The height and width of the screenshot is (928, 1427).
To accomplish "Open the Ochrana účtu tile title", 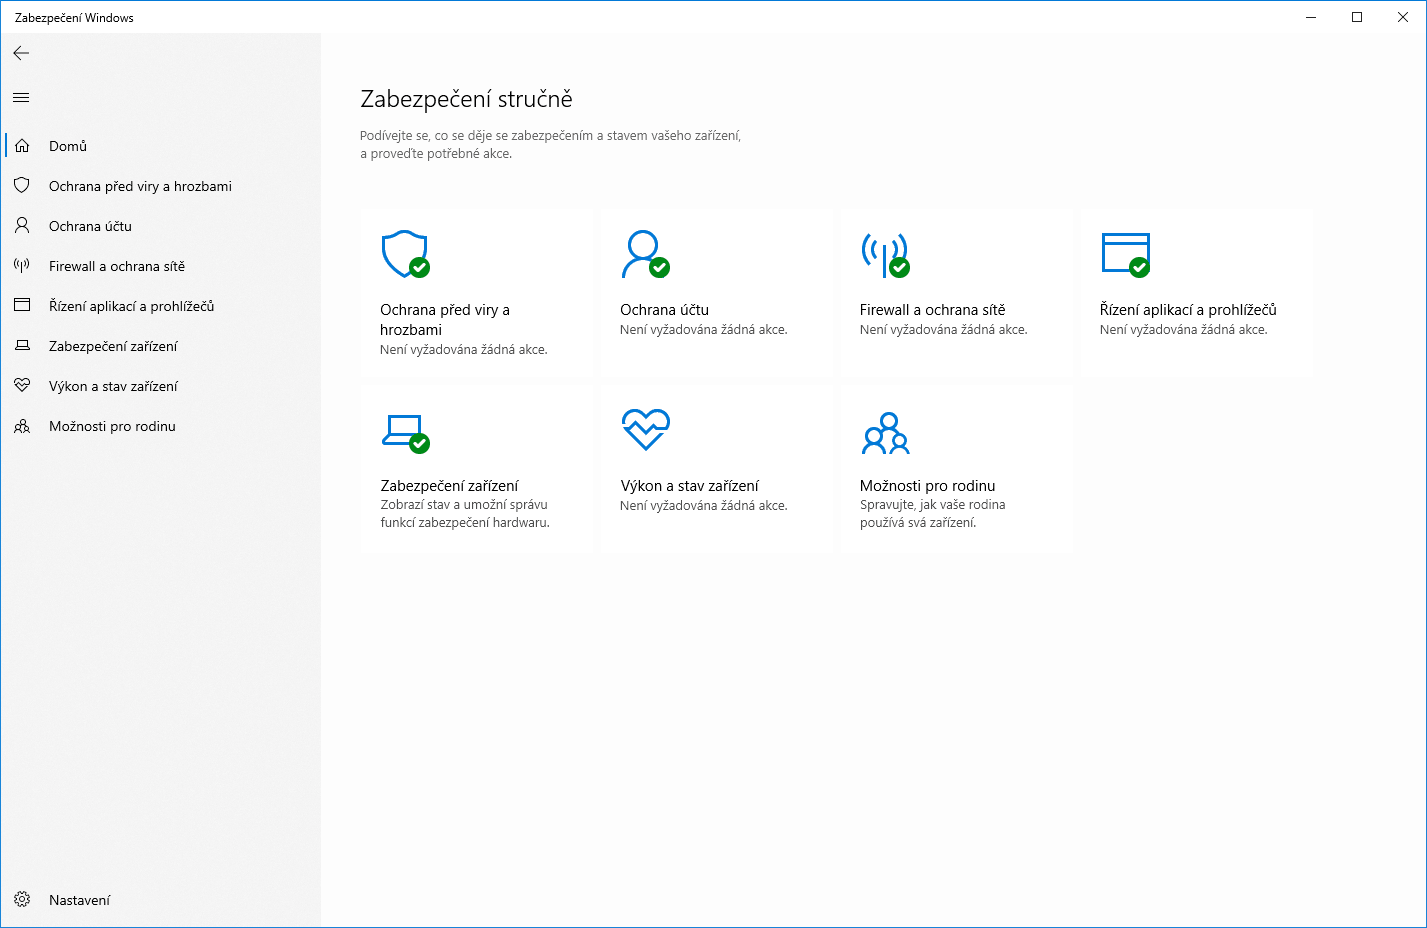I will (664, 310).
